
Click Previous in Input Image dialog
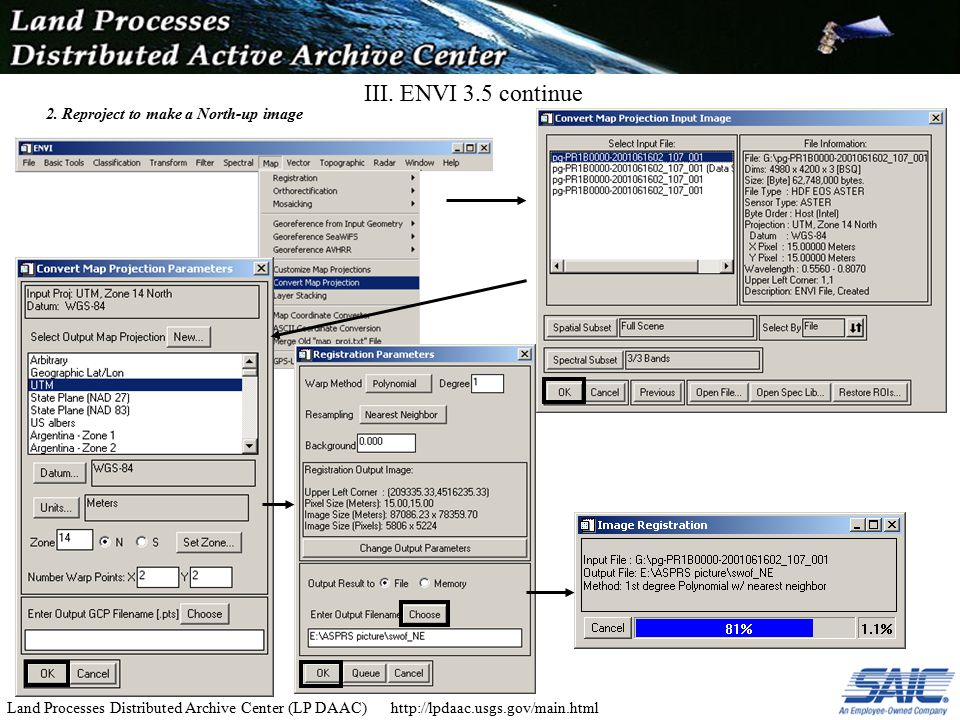point(657,392)
